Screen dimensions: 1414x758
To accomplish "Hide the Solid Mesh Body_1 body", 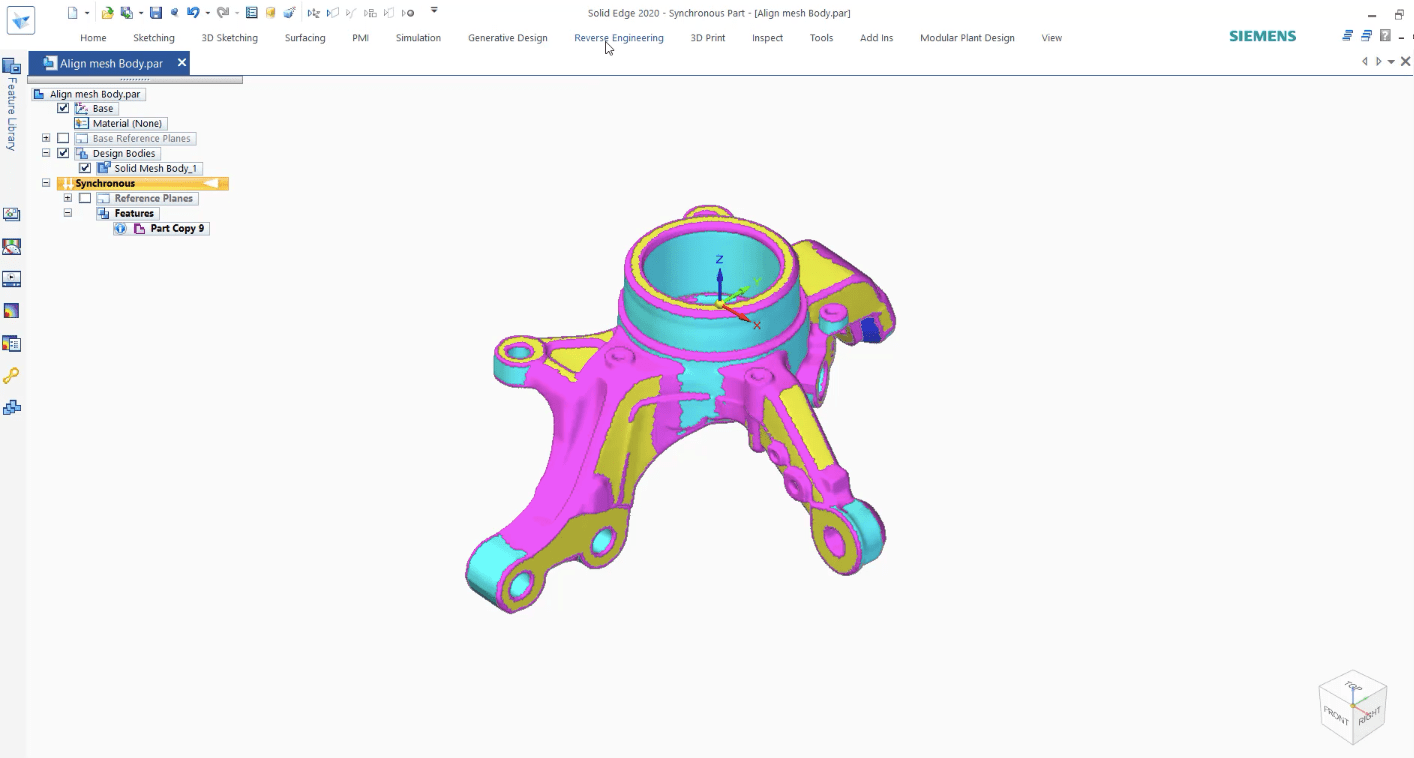I will pyautogui.click(x=85, y=168).
